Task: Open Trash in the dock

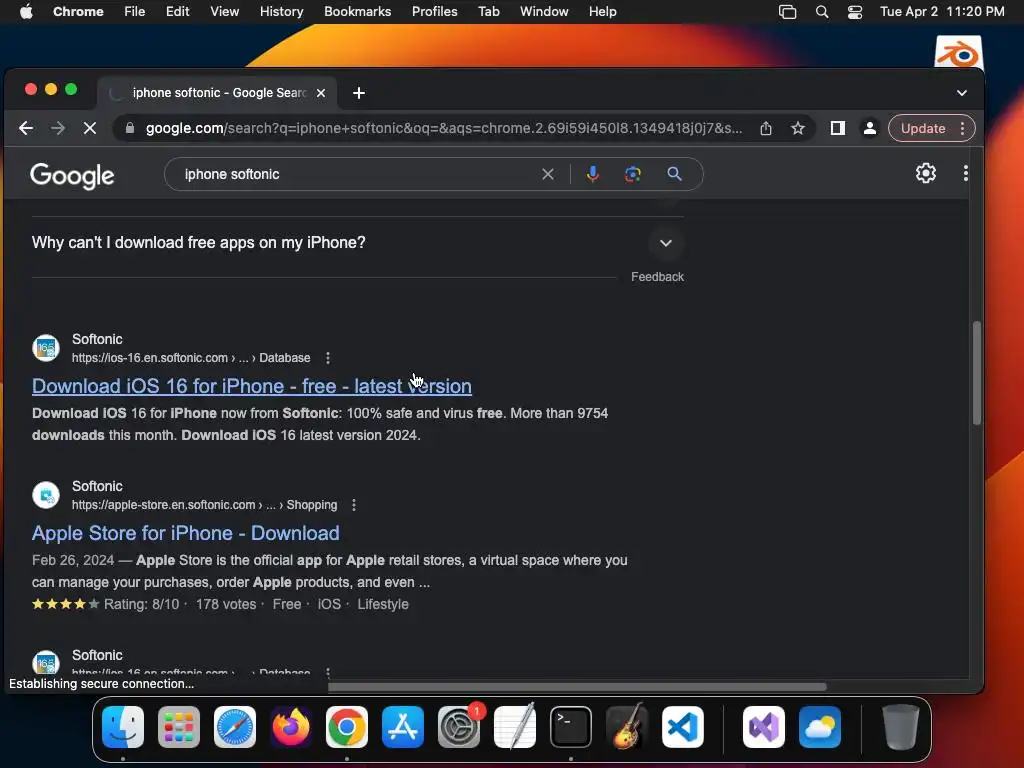Action: (901, 727)
